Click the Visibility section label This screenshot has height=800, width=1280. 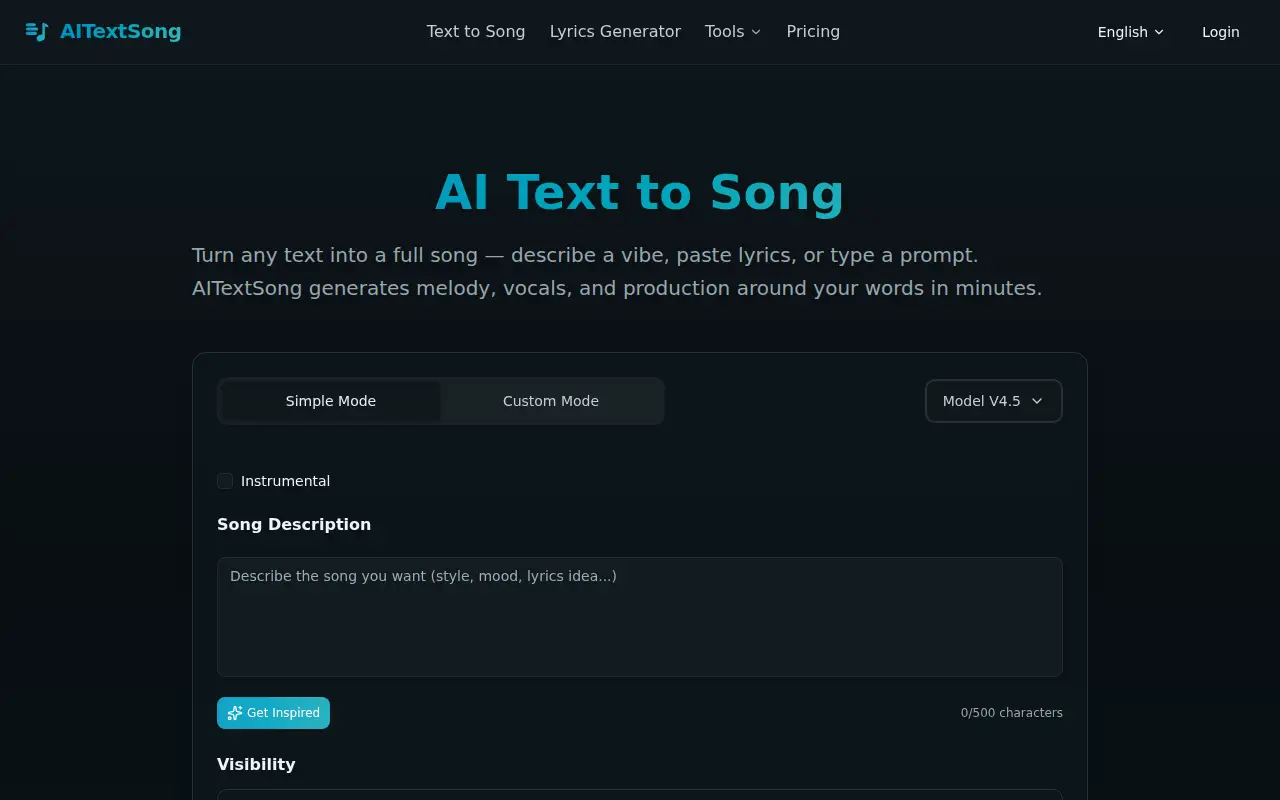[x=256, y=764]
